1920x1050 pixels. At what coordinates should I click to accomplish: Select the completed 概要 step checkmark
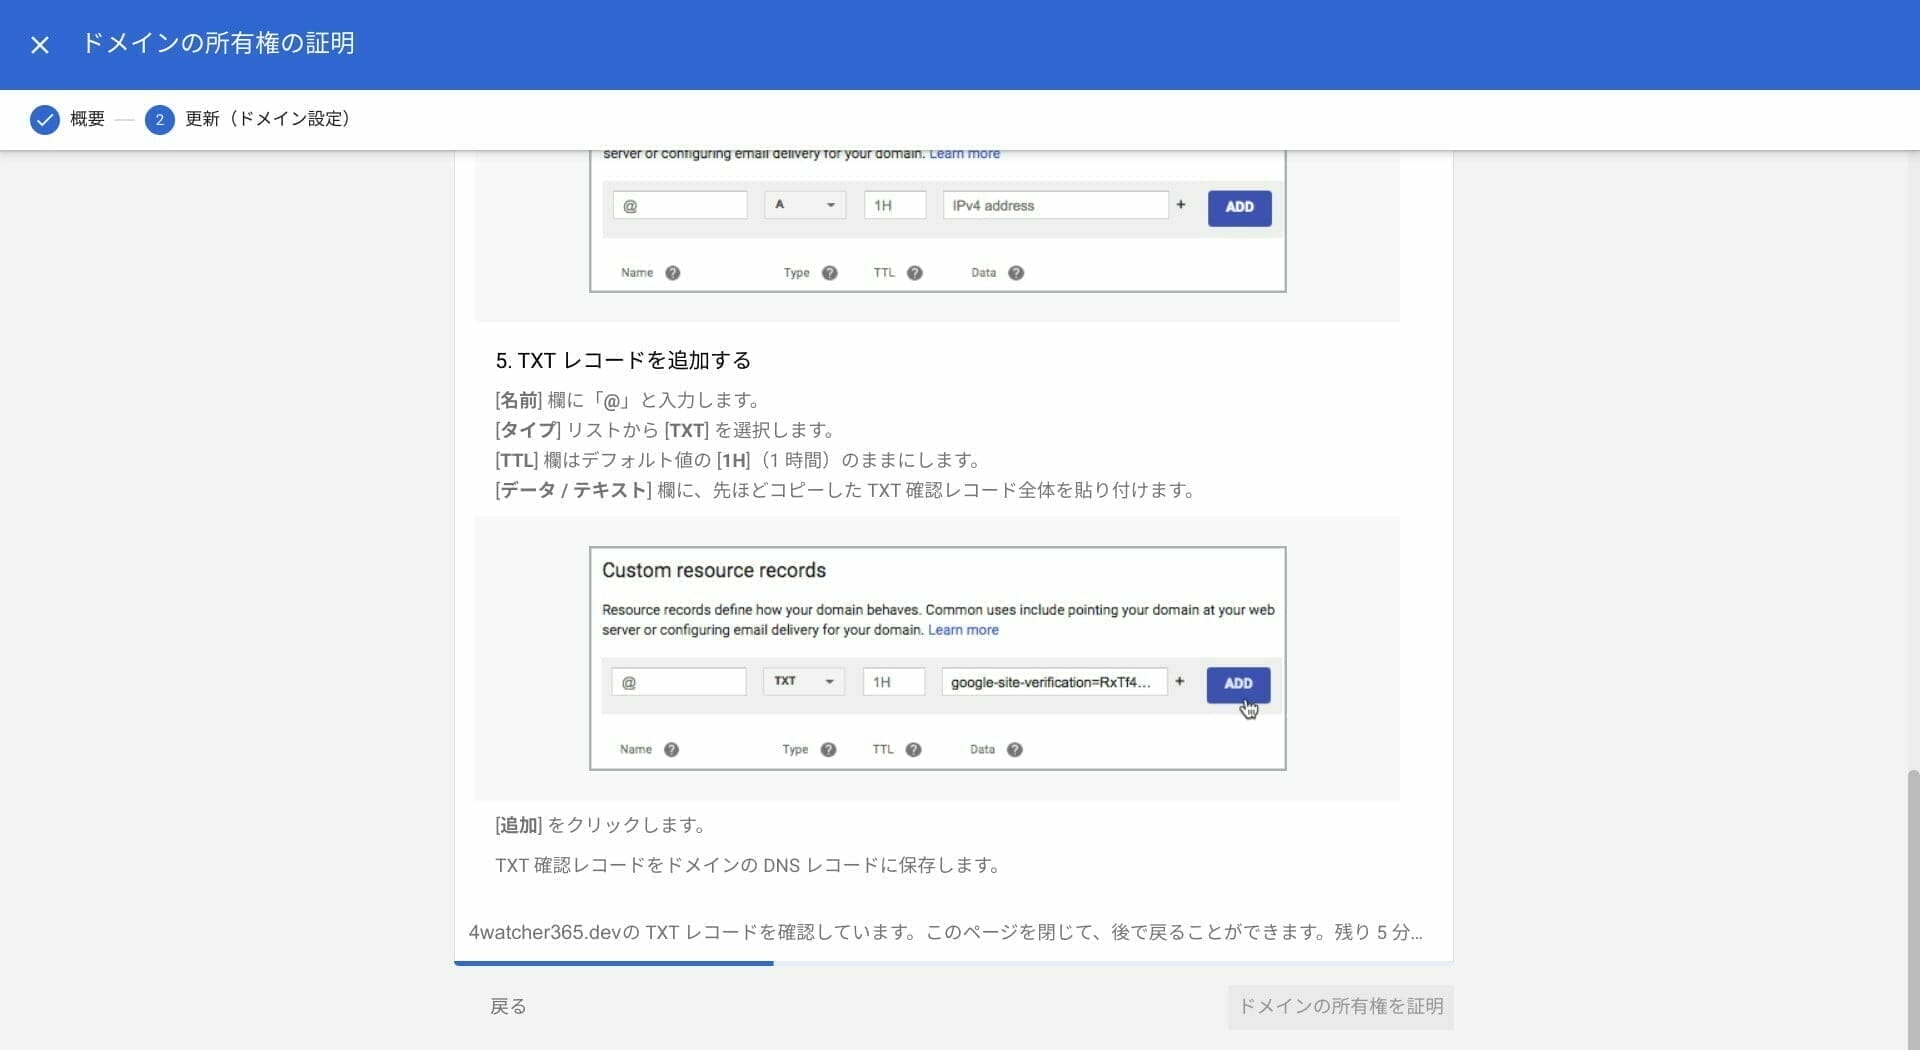coord(44,120)
